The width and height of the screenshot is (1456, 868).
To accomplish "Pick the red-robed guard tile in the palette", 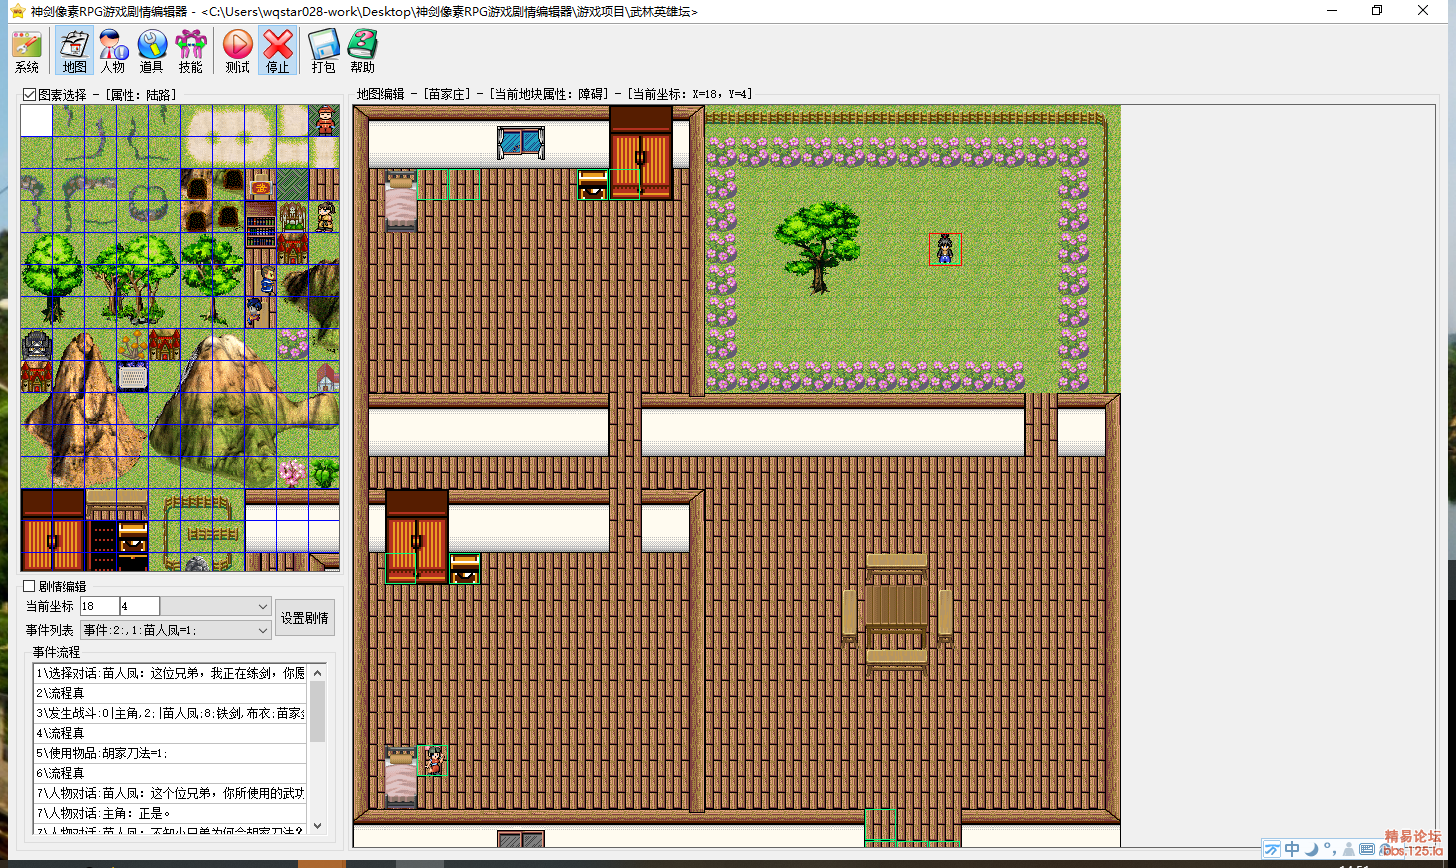I will (x=325, y=121).
